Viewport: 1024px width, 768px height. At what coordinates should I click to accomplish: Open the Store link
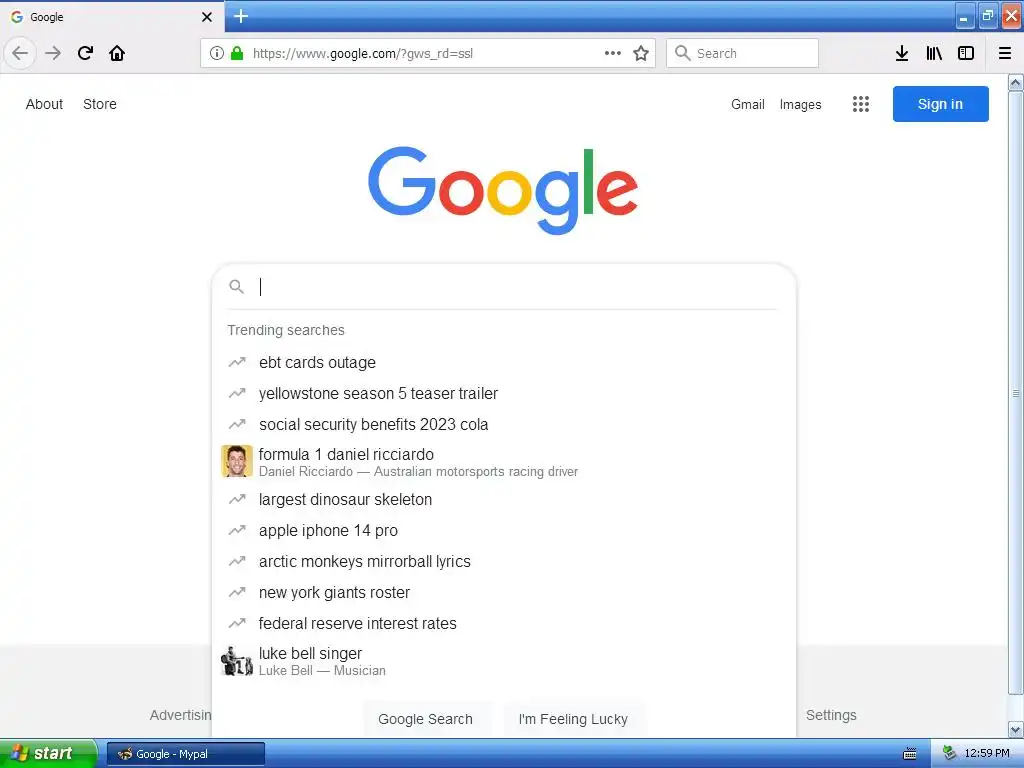(x=100, y=104)
